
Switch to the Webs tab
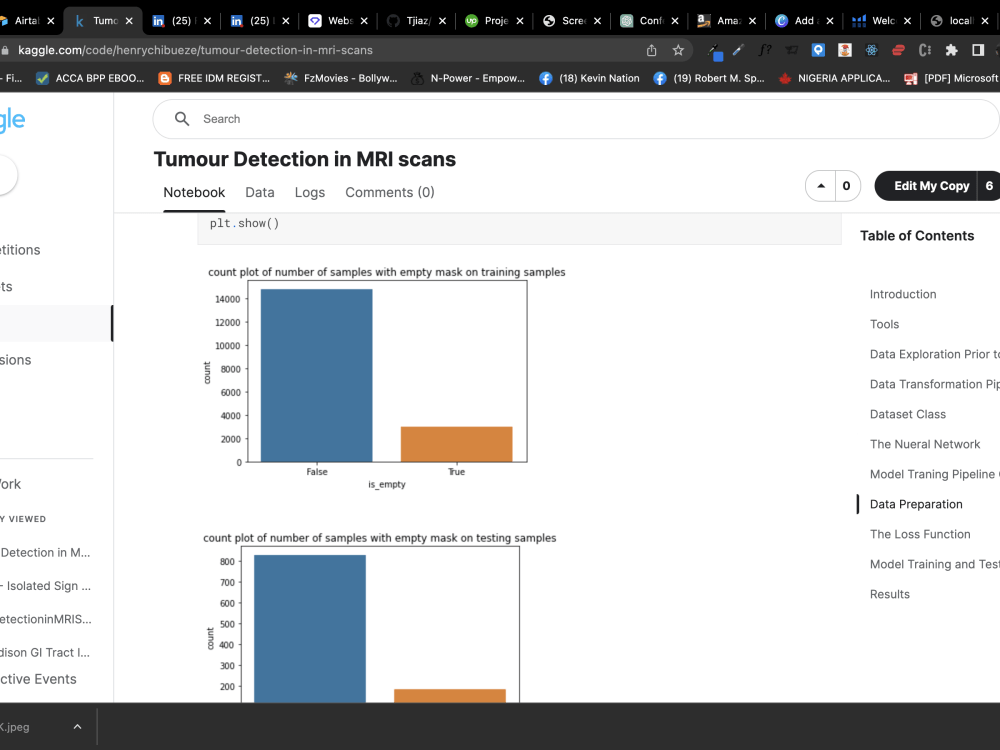[x=332, y=21]
